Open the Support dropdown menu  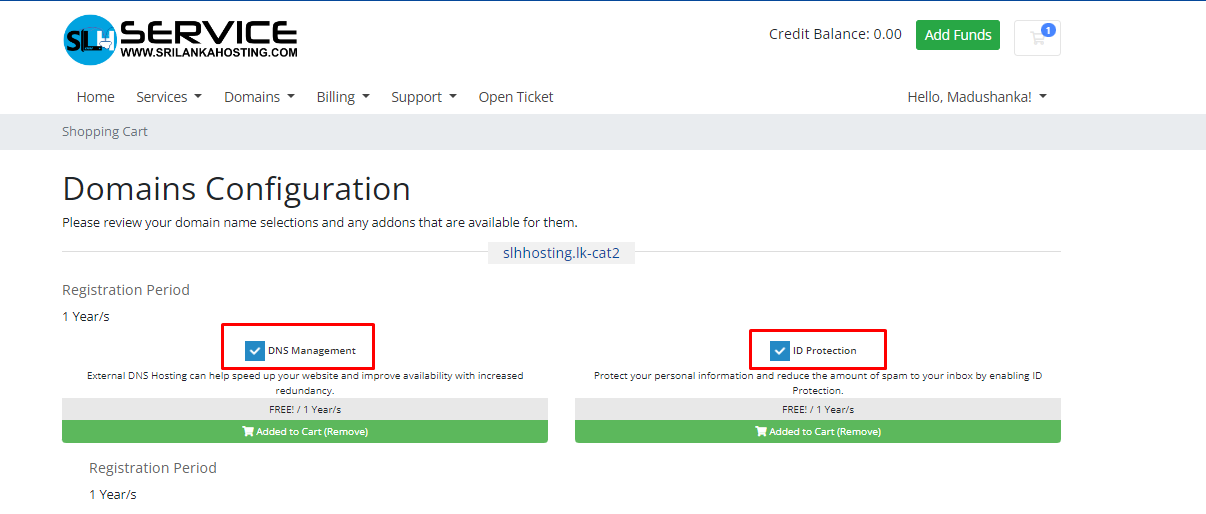[424, 97]
